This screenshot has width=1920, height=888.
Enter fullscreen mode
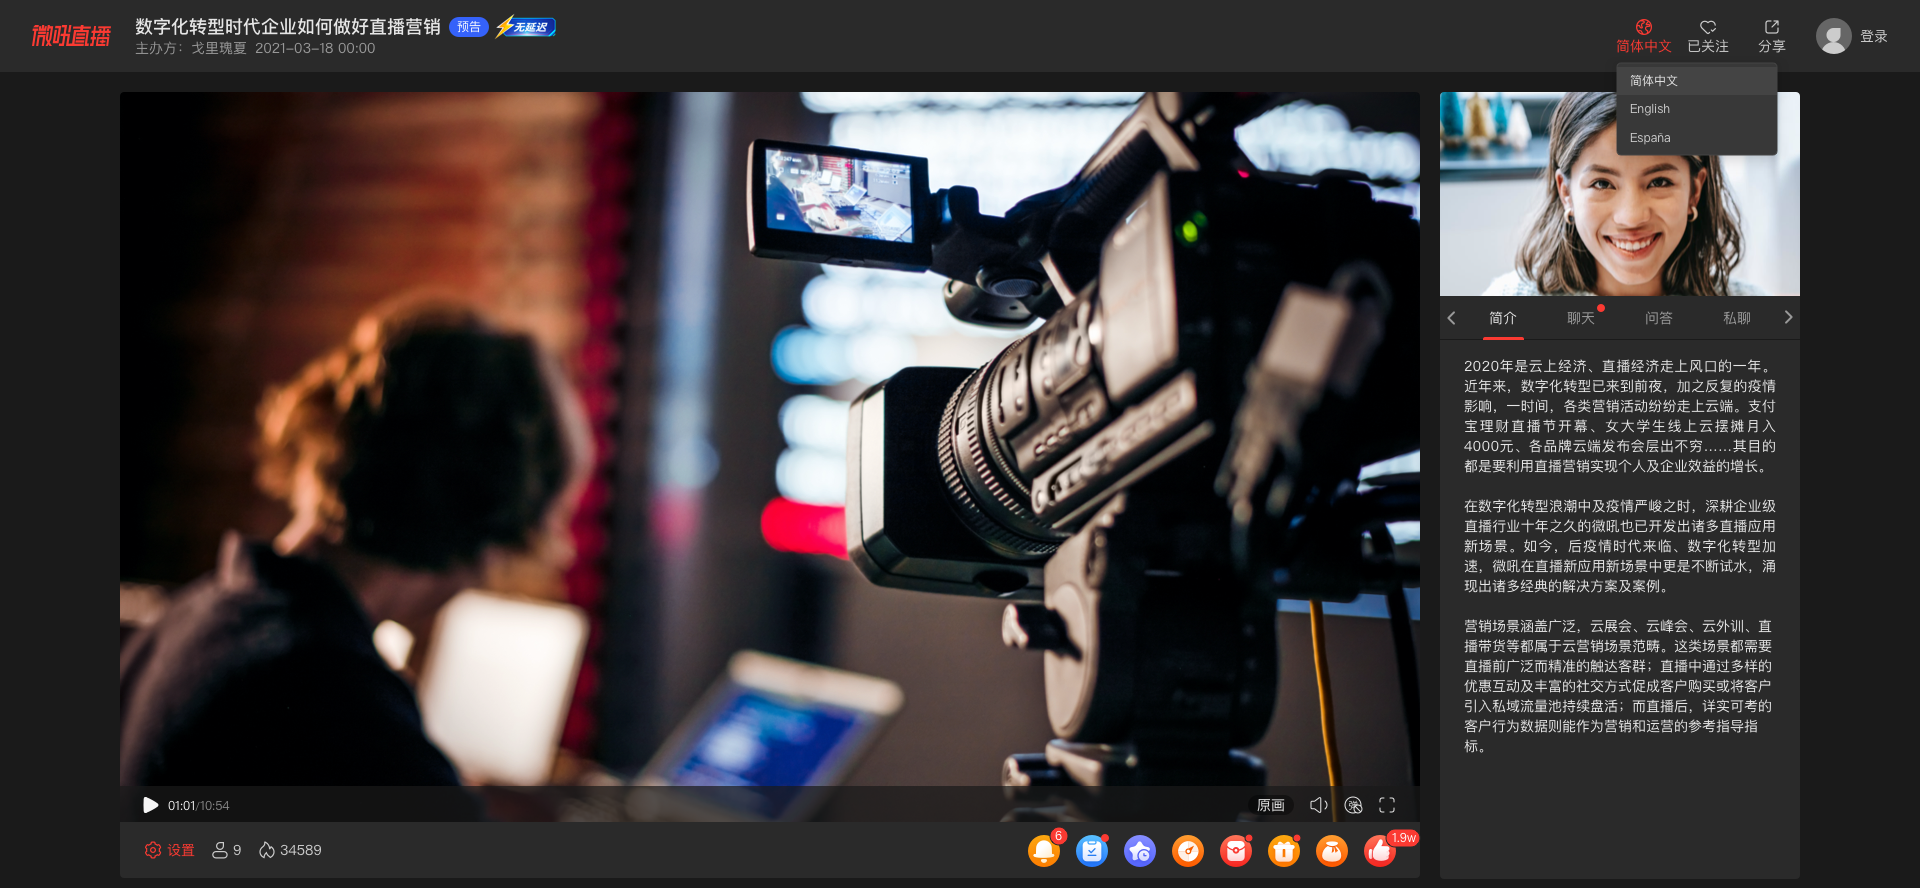point(1387,805)
